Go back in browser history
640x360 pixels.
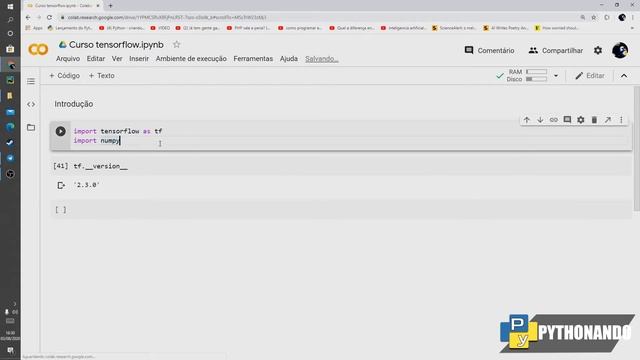point(28,17)
